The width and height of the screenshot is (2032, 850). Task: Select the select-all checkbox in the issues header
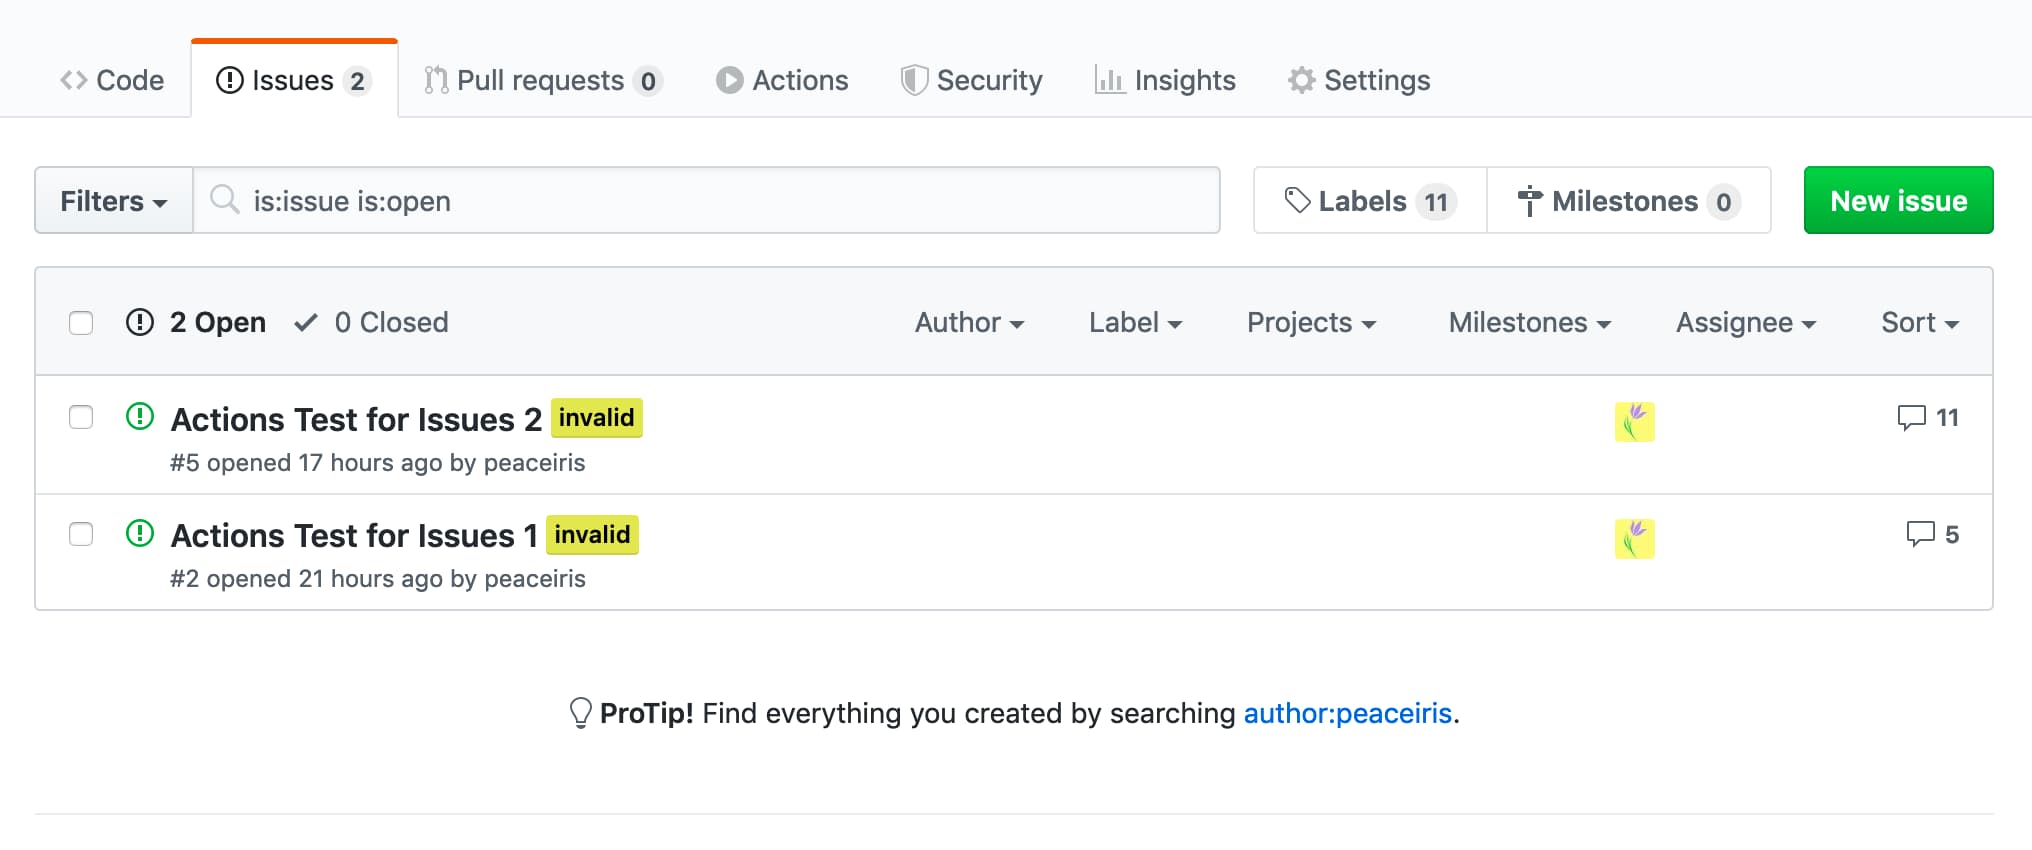[x=80, y=322]
